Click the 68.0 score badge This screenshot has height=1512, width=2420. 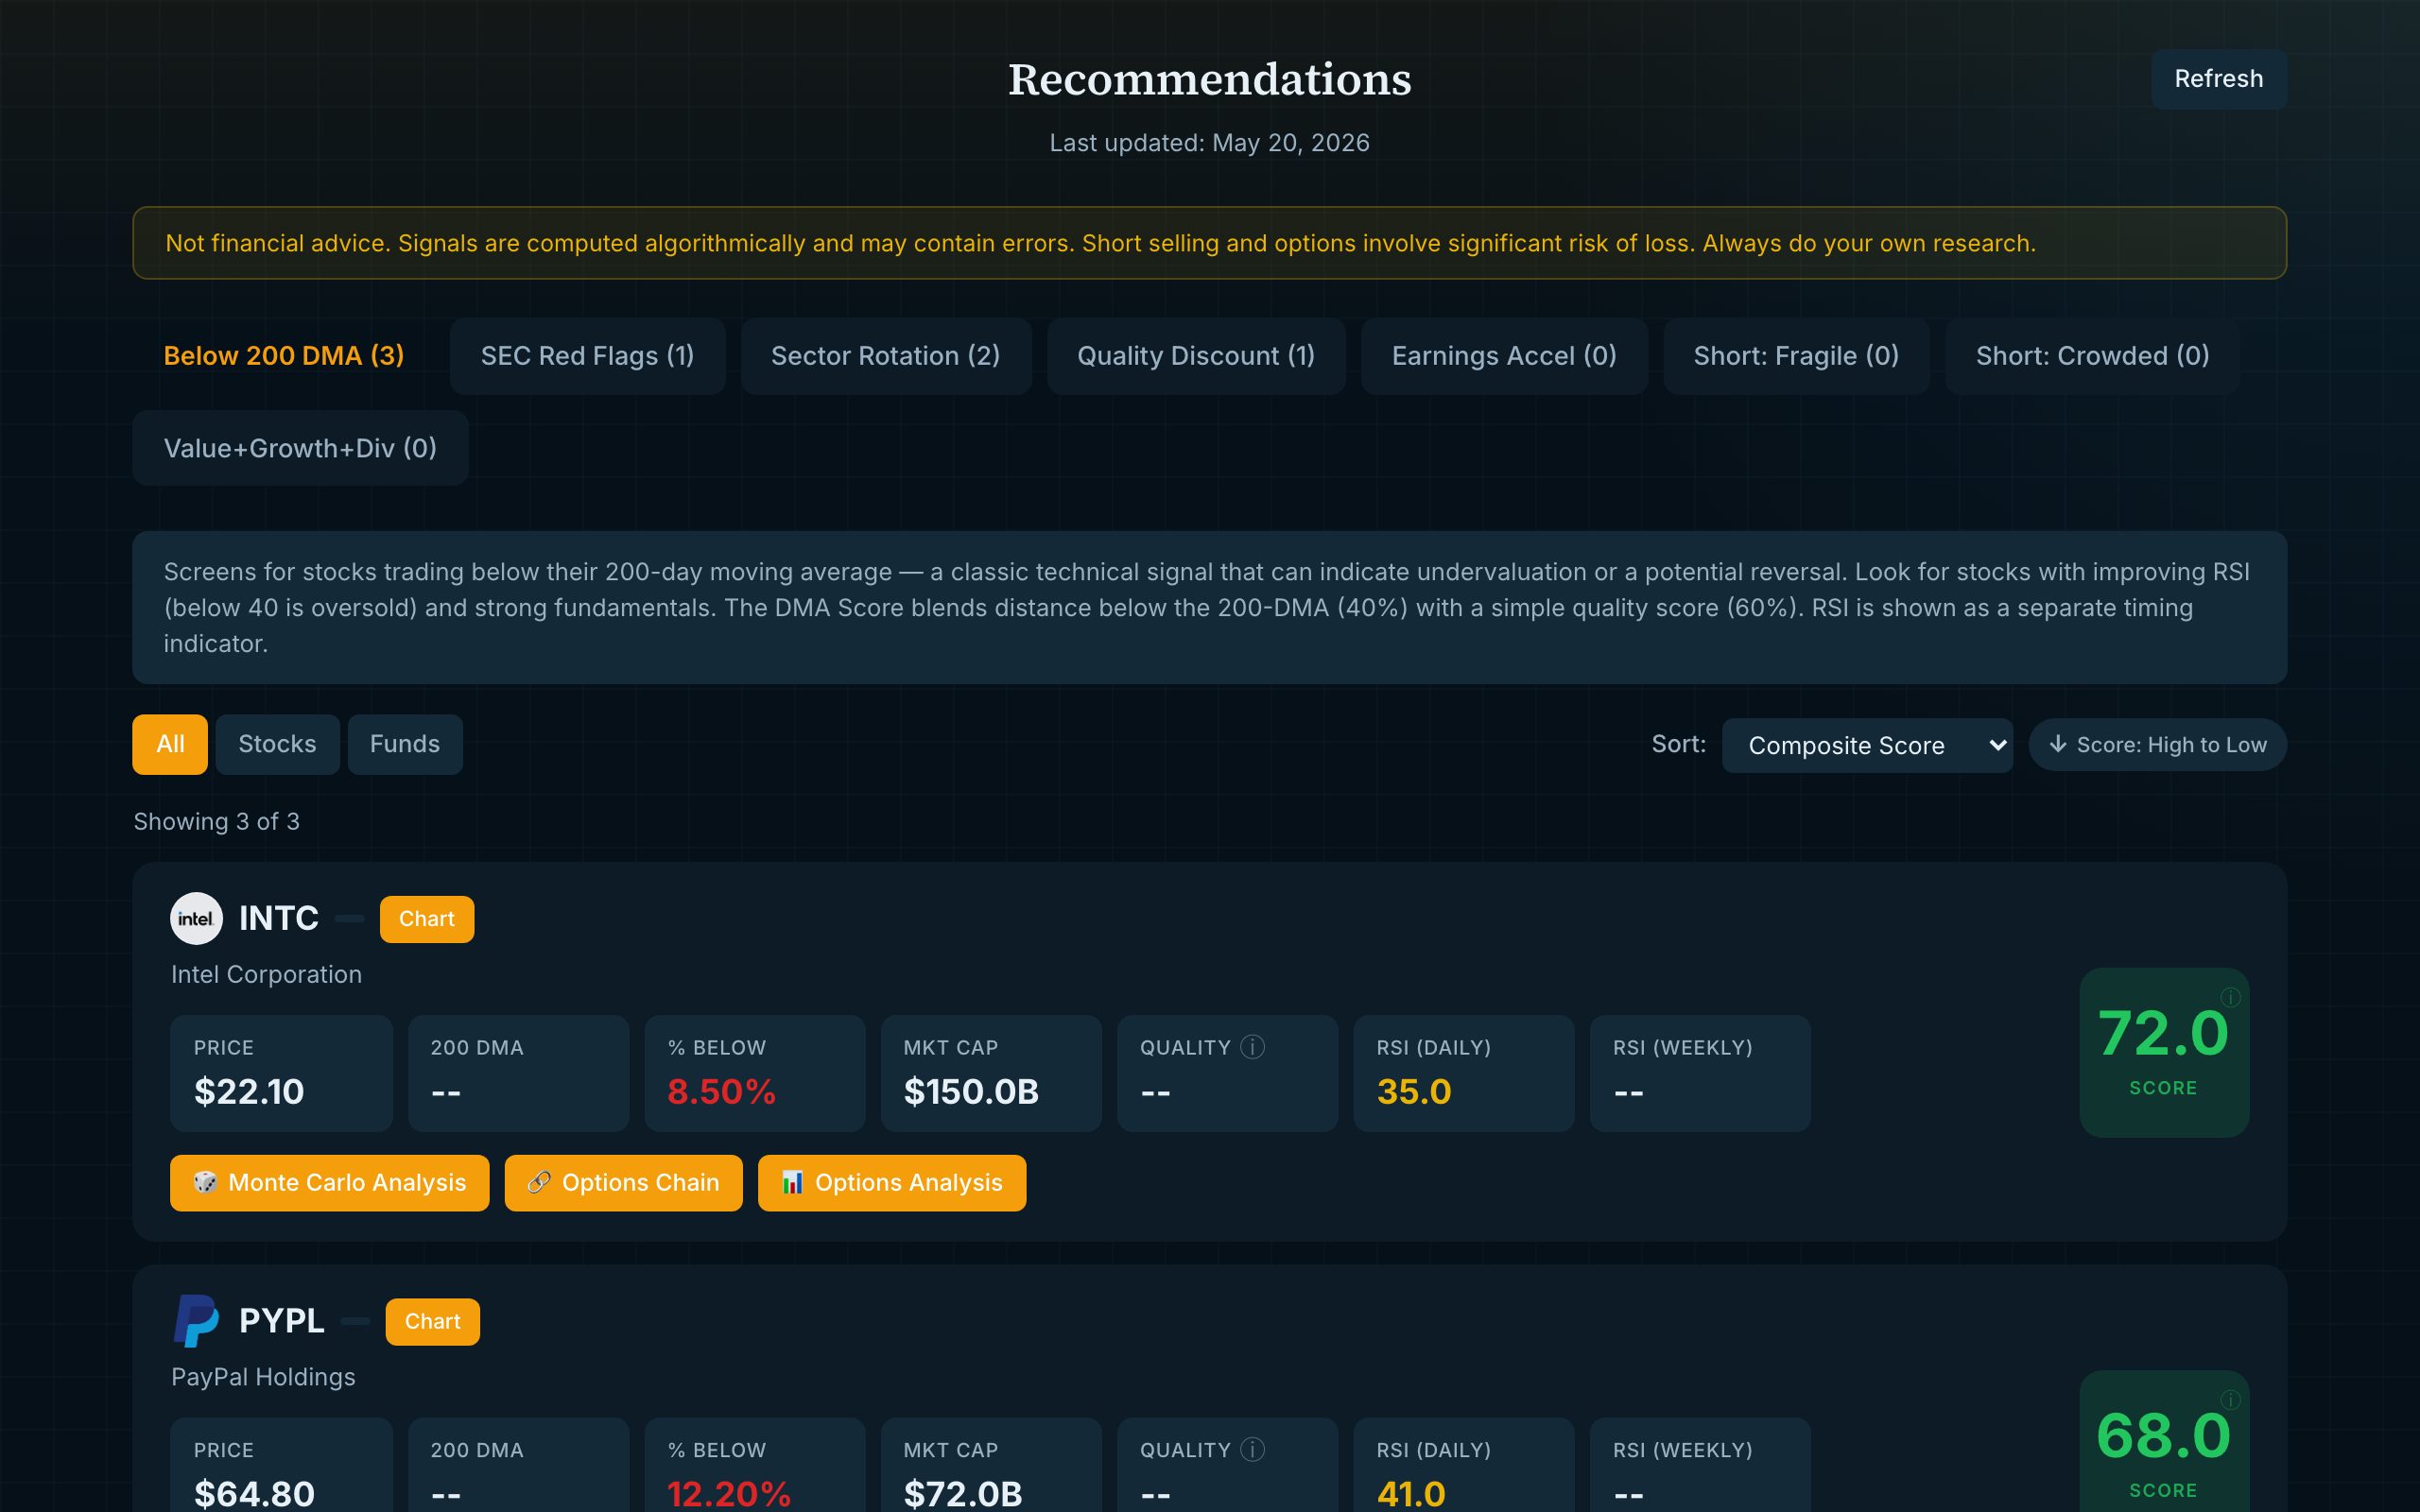(2164, 1441)
